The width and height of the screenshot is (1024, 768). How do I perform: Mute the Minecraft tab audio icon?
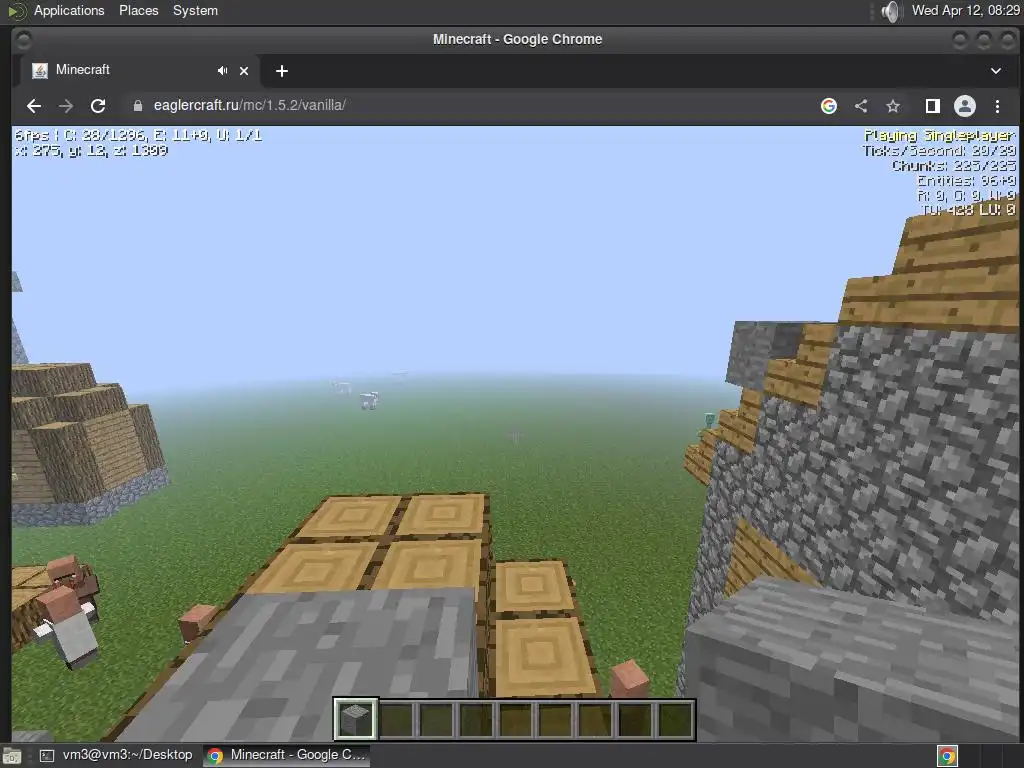(223, 71)
